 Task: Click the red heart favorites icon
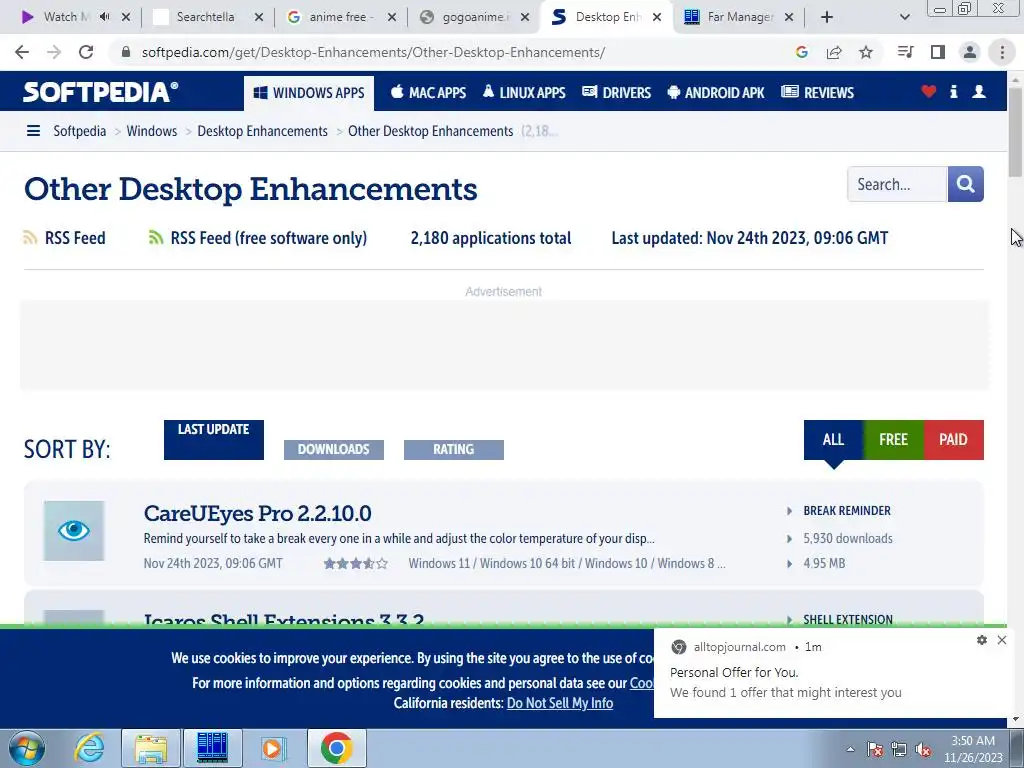tap(929, 91)
